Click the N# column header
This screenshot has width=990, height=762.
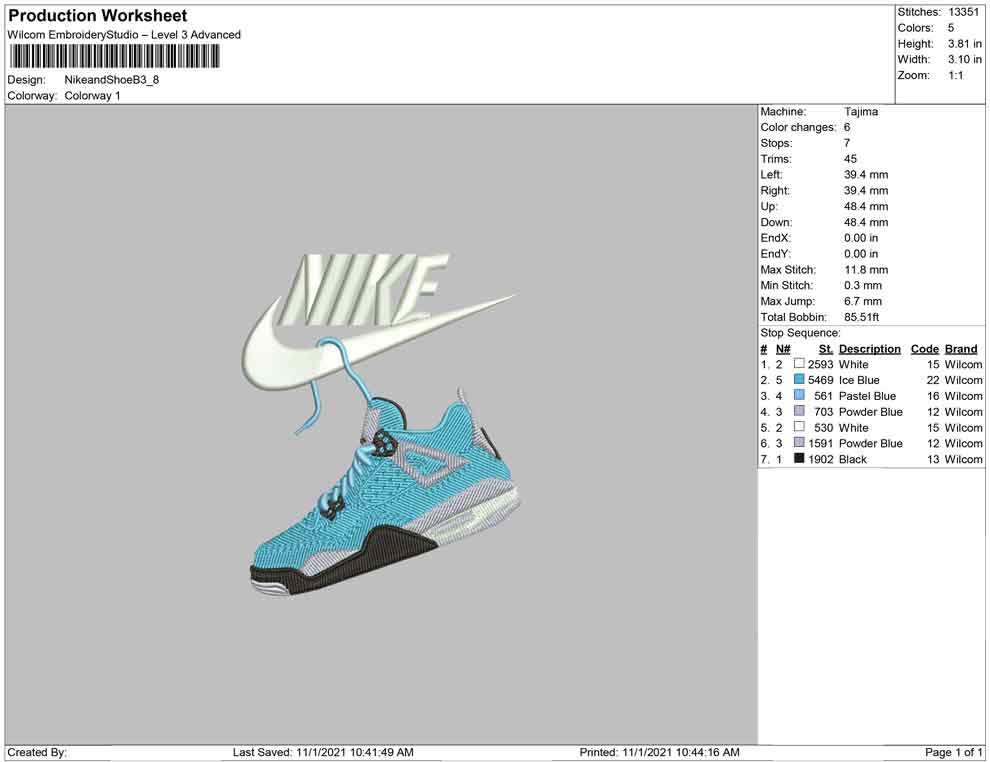click(x=783, y=349)
